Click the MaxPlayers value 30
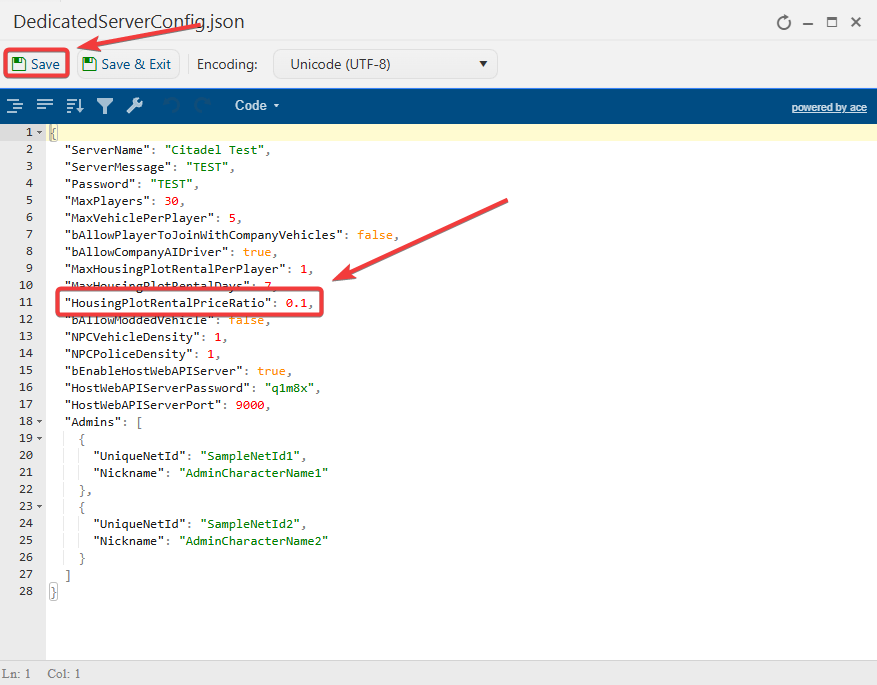Screen dimensions: 877x685 (171, 201)
